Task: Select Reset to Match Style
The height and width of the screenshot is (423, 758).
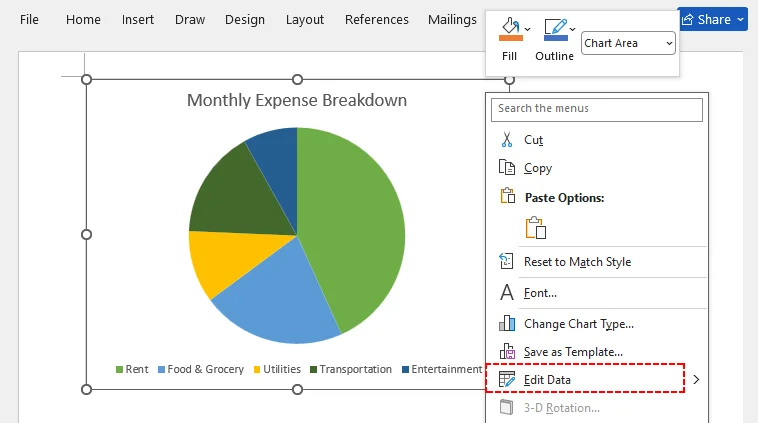Action: pos(577,262)
